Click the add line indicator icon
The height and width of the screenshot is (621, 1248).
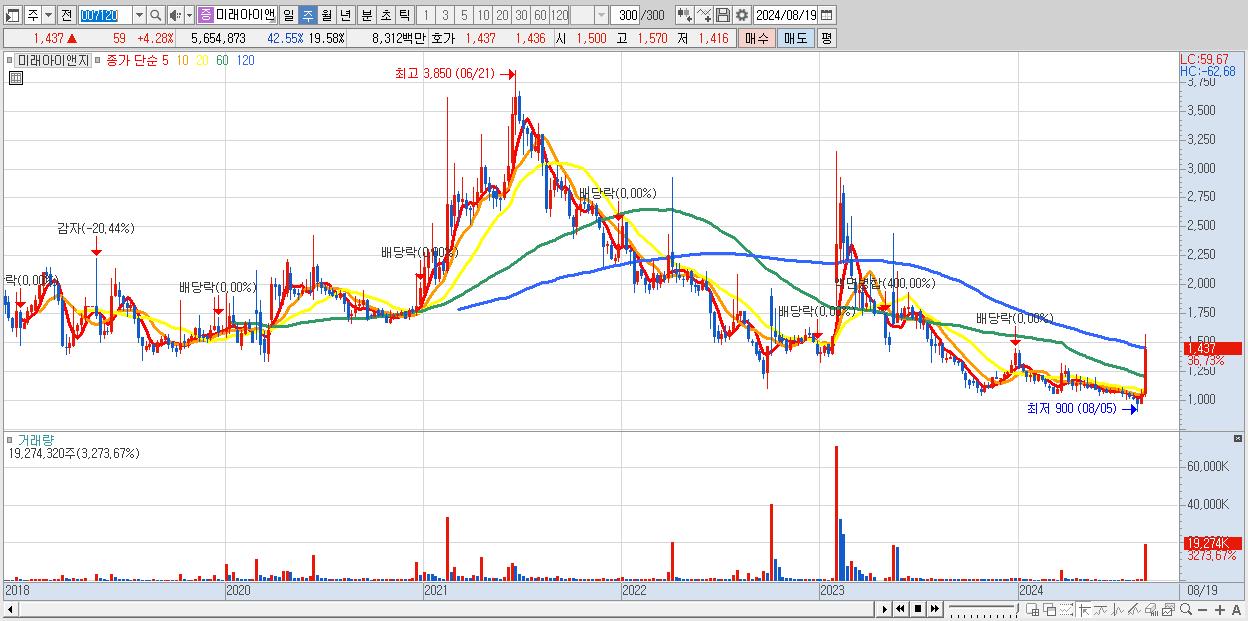(704, 15)
